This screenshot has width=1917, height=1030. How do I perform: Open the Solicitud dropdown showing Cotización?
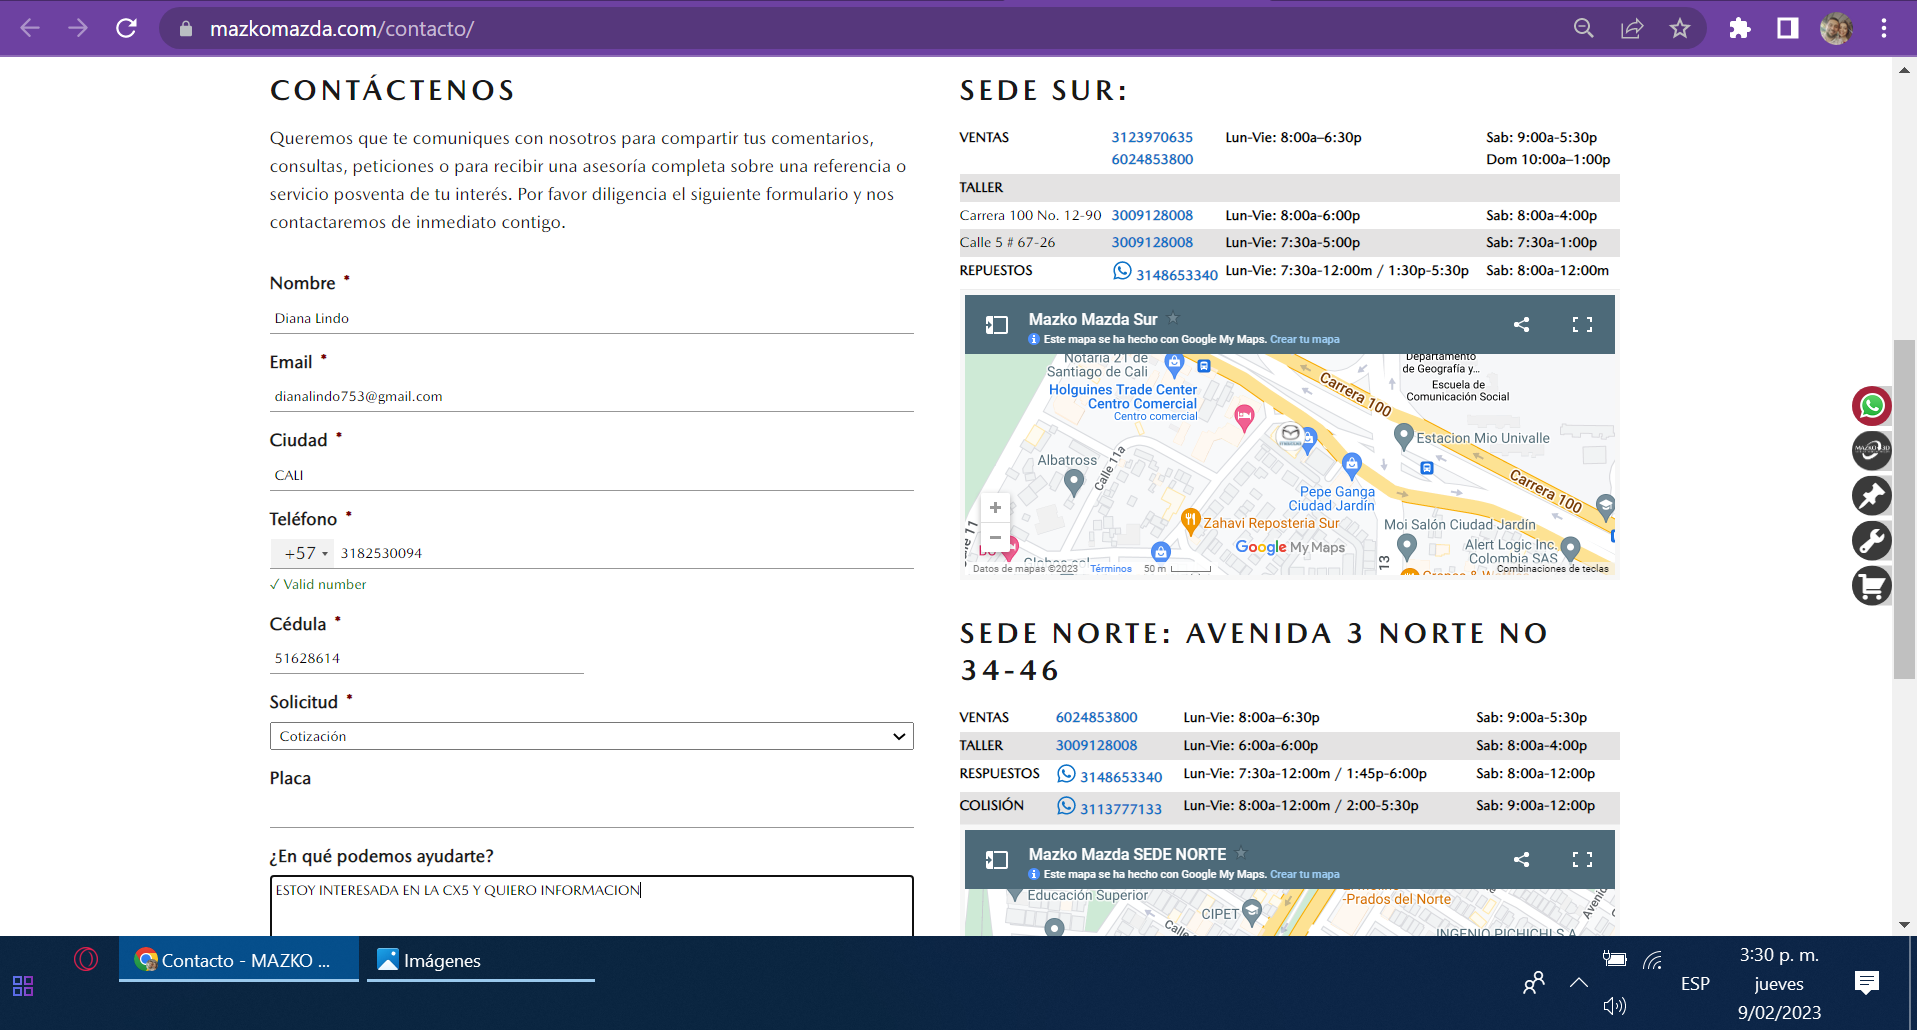(x=592, y=736)
